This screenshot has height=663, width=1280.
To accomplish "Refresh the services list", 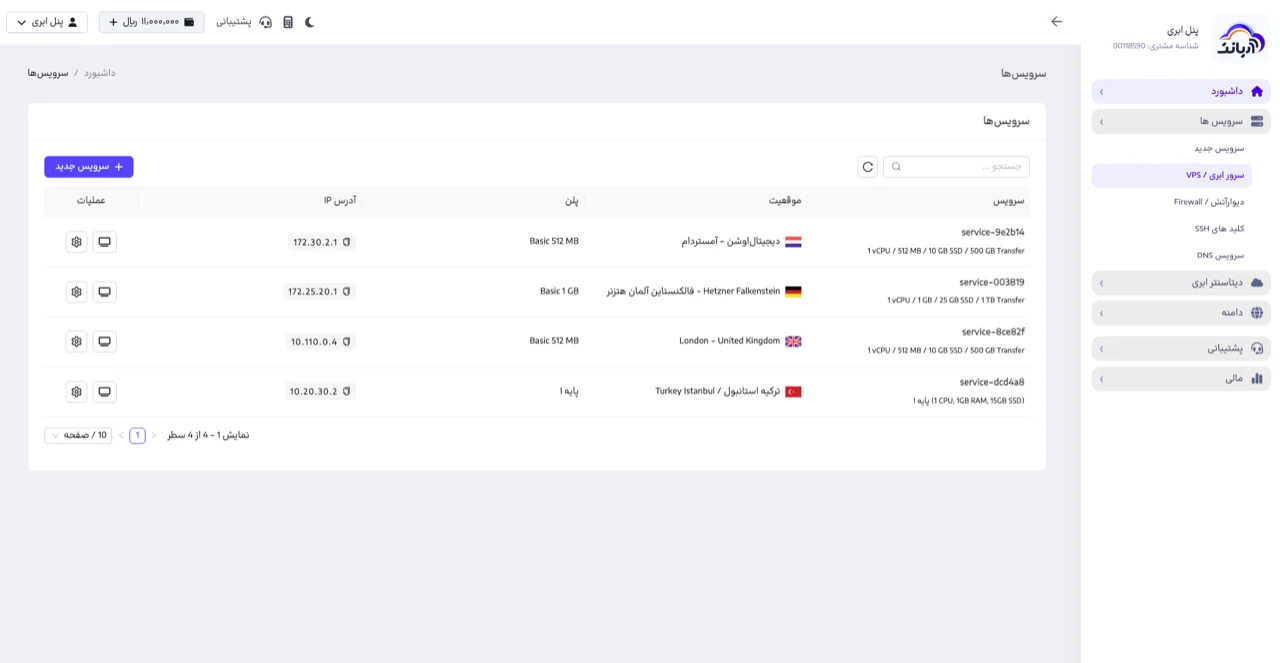I will 868,167.
